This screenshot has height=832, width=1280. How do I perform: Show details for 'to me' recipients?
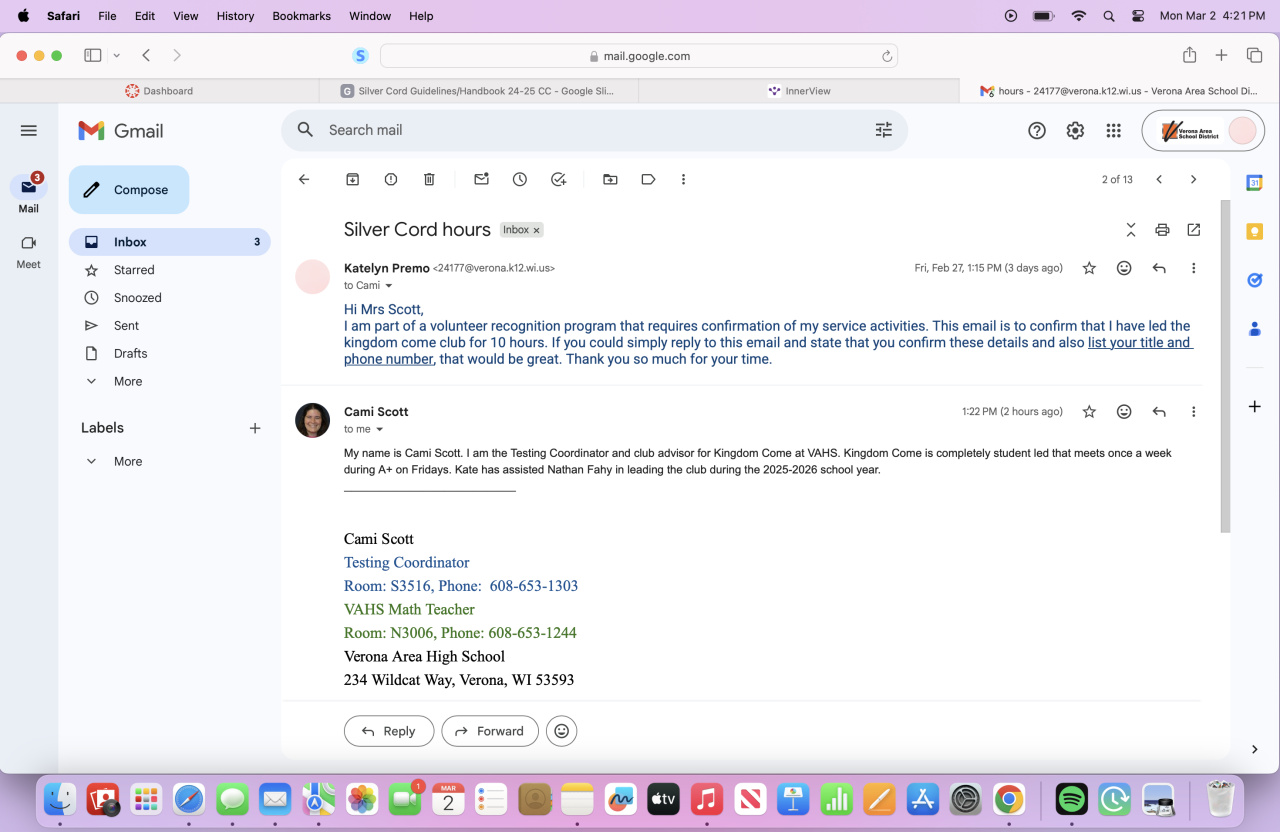coord(380,430)
